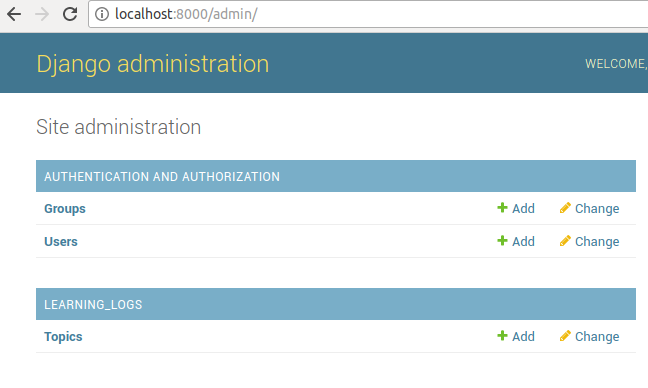Click the Site administration heading text
The height and width of the screenshot is (388, 648).
click(119, 127)
